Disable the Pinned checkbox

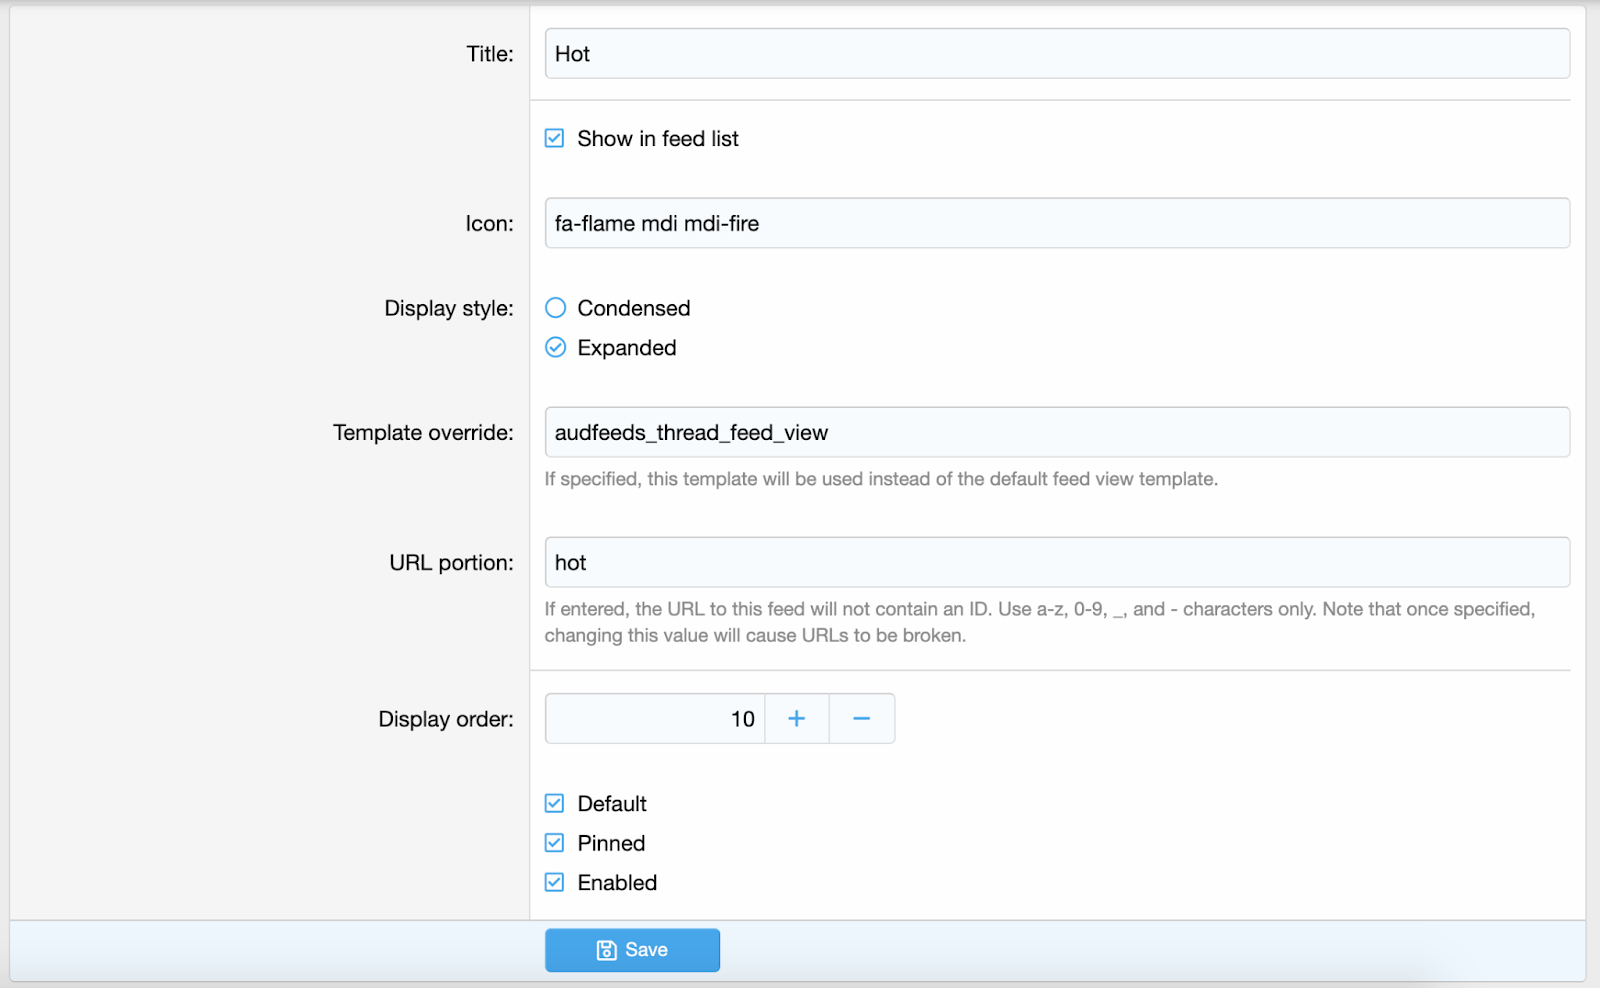click(555, 843)
